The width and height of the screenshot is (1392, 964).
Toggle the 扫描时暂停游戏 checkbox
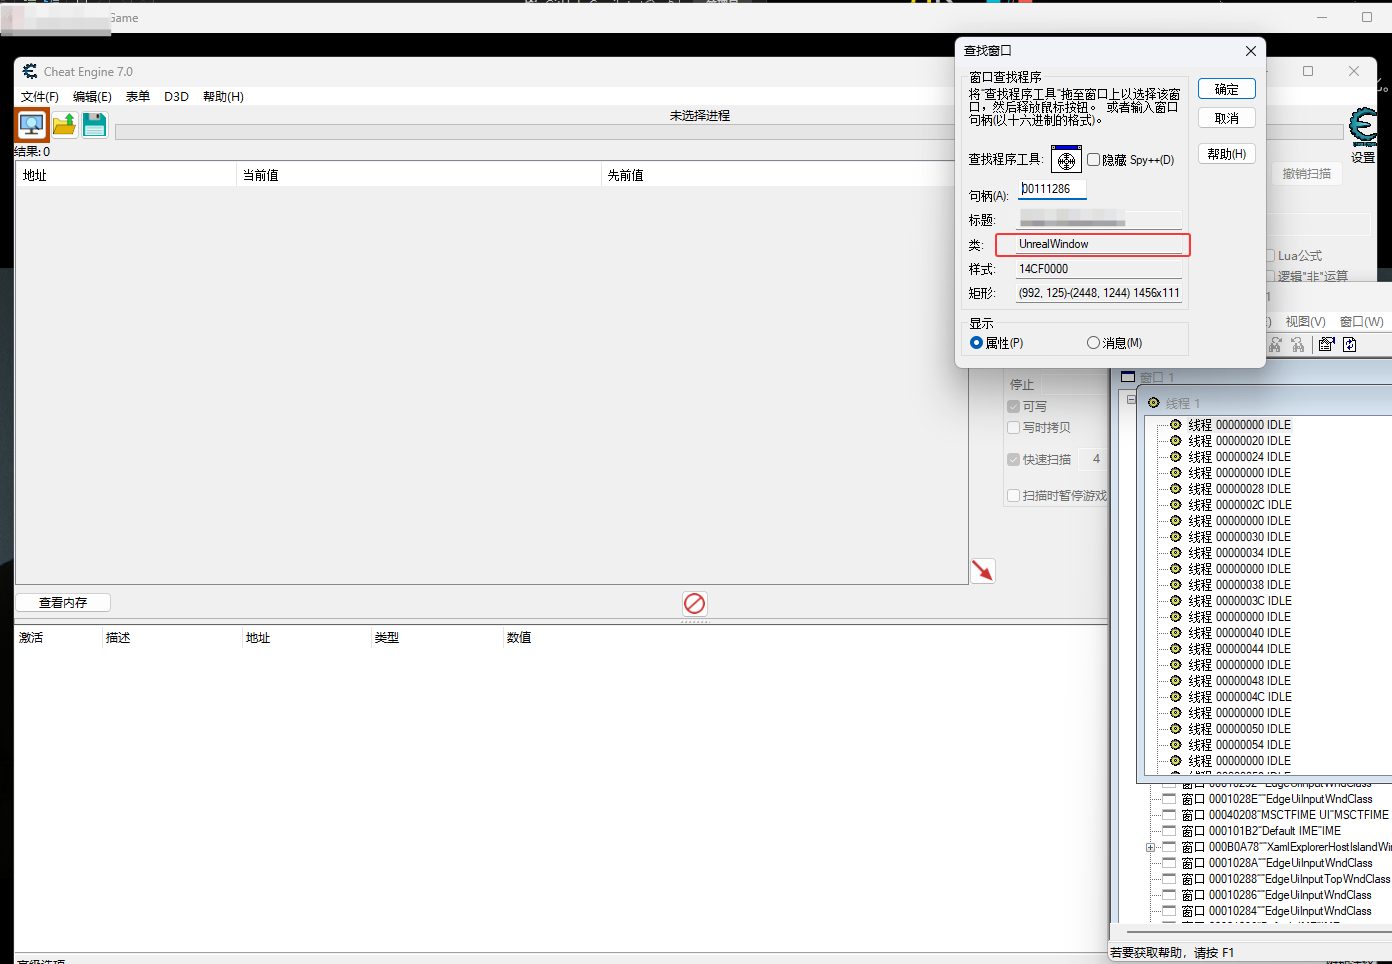coord(1014,496)
